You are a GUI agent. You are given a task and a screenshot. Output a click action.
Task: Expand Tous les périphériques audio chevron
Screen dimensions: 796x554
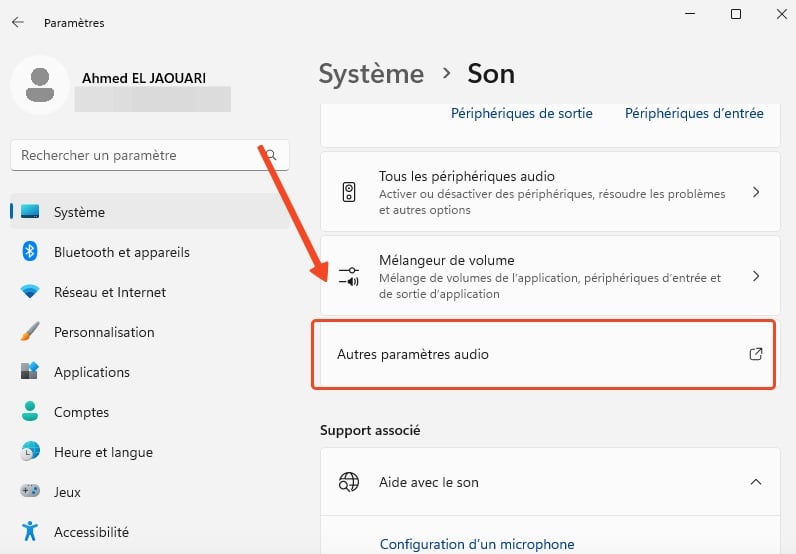[756, 192]
